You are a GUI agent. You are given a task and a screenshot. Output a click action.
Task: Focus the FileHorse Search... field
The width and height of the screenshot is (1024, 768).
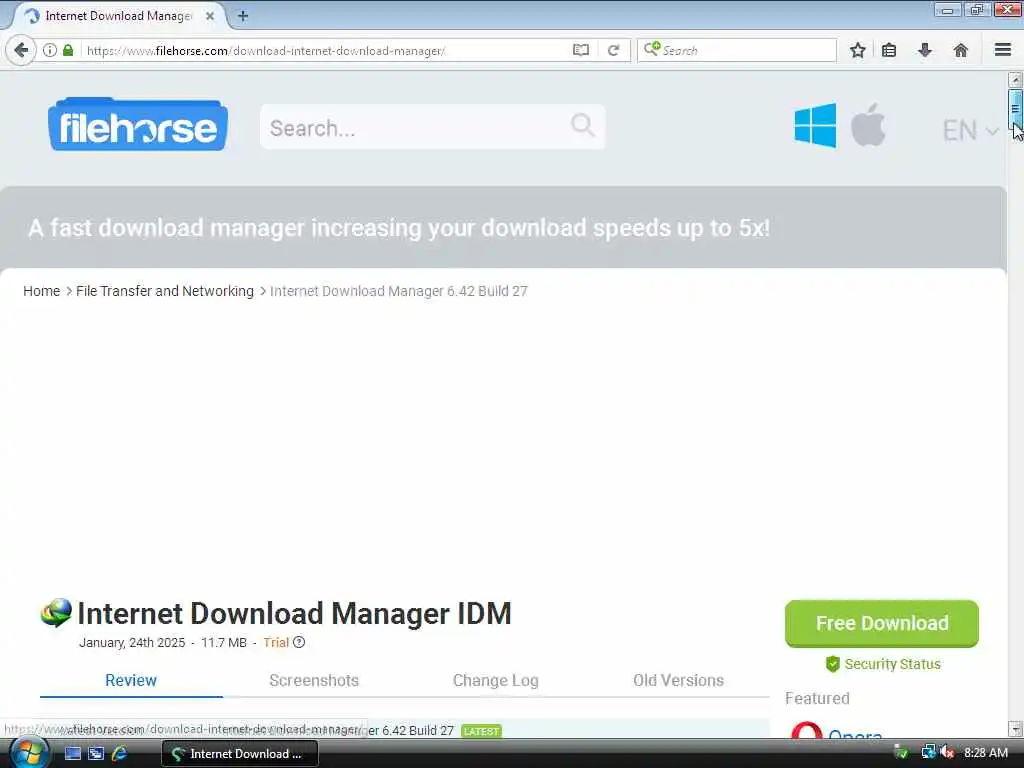click(432, 127)
